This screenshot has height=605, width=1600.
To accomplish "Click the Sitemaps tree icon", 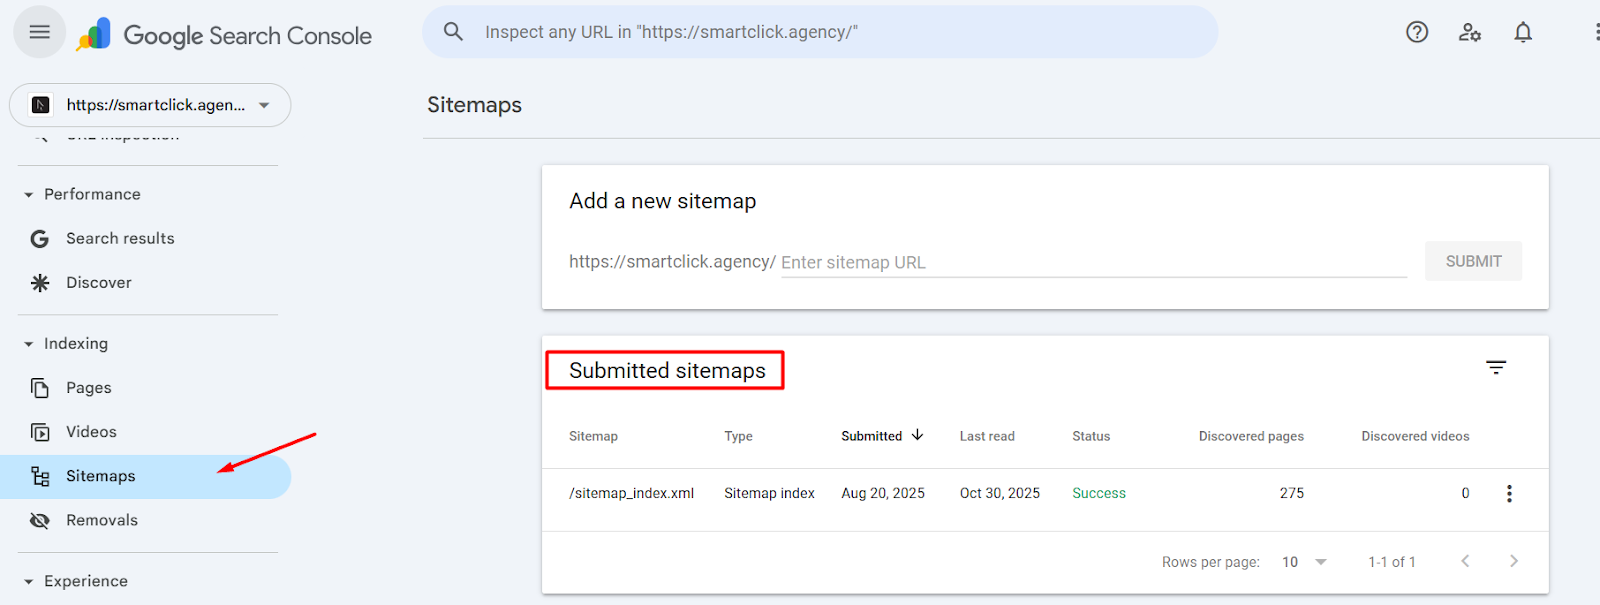I will coord(40,476).
